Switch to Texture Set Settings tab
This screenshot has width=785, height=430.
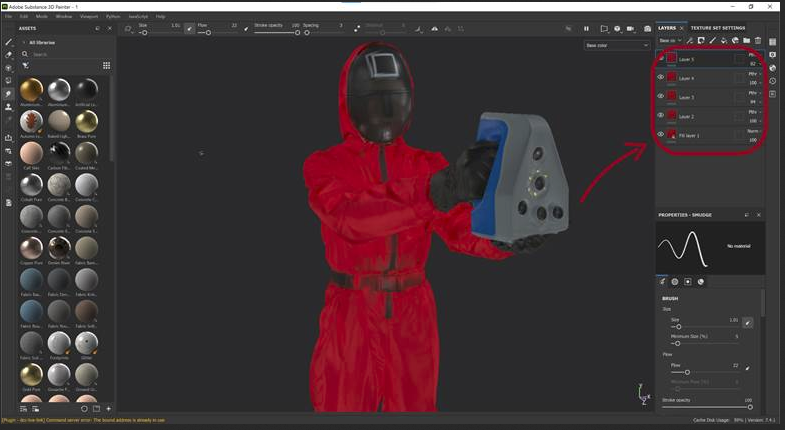[718, 28]
